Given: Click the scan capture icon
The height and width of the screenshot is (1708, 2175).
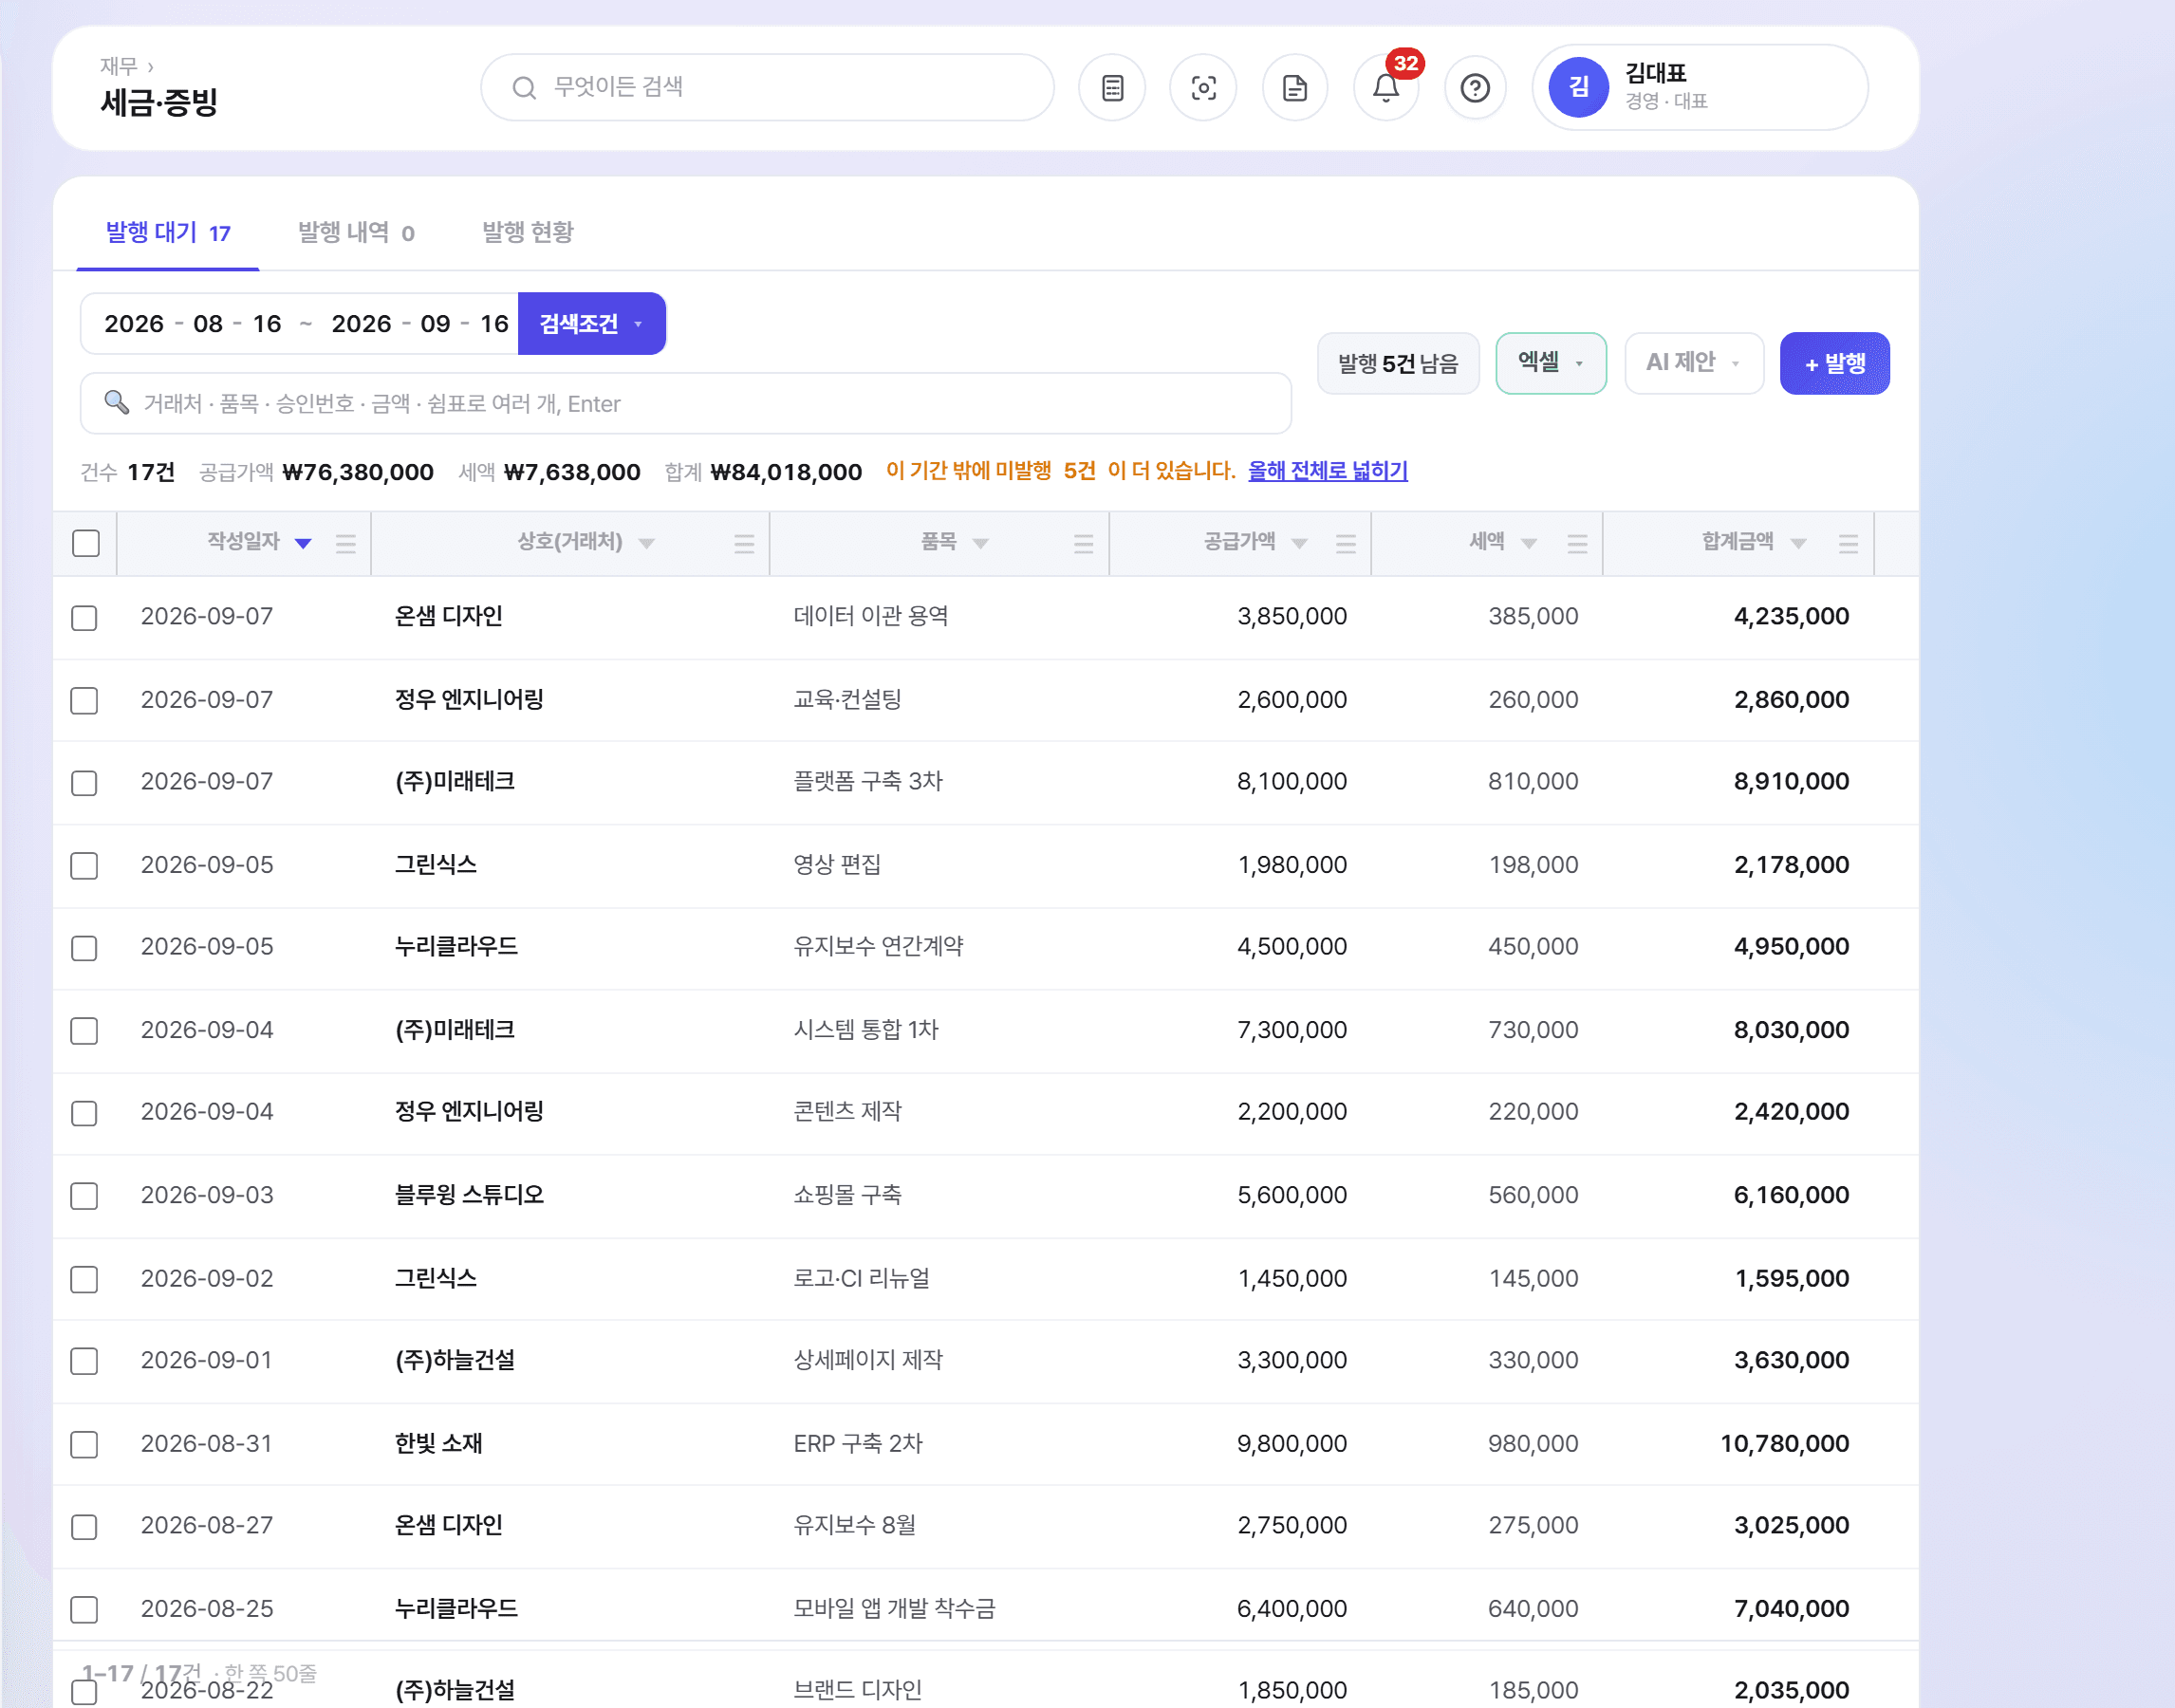Looking at the screenshot, I should coord(1203,88).
